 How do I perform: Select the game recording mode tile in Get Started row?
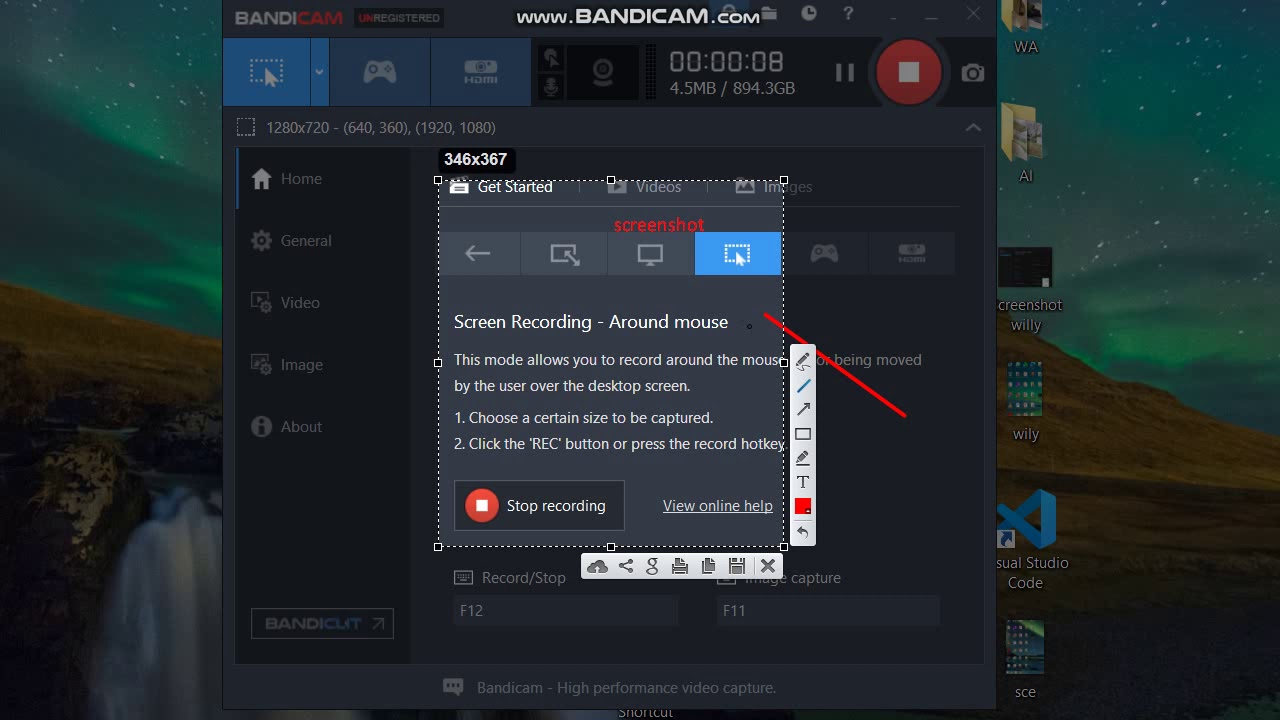824,254
